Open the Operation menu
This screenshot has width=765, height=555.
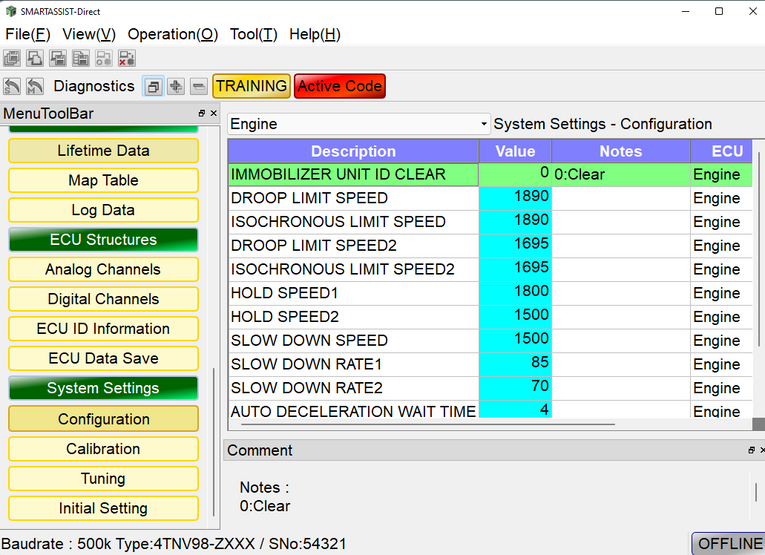tap(172, 34)
